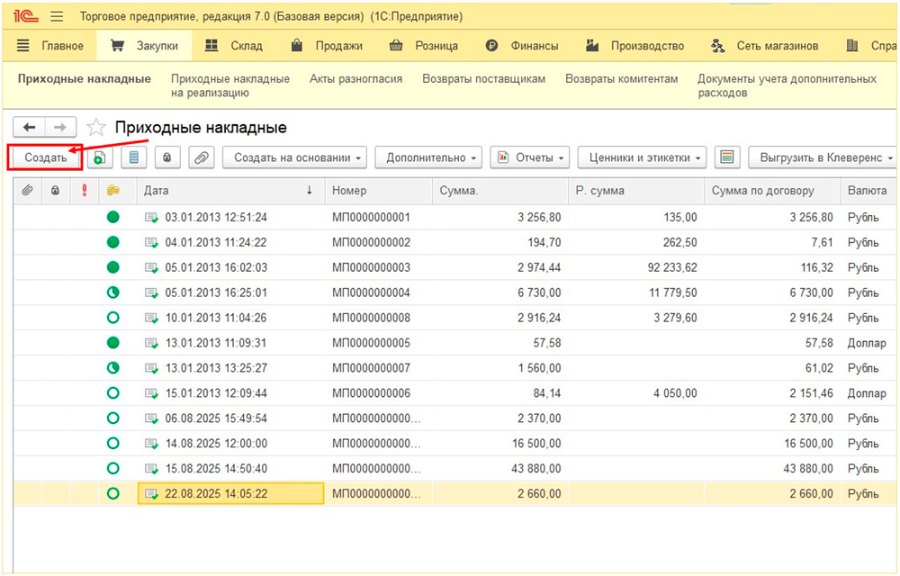Open the Главное section
The height and width of the screenshot is (576, 900).
[x=50, y=46]
